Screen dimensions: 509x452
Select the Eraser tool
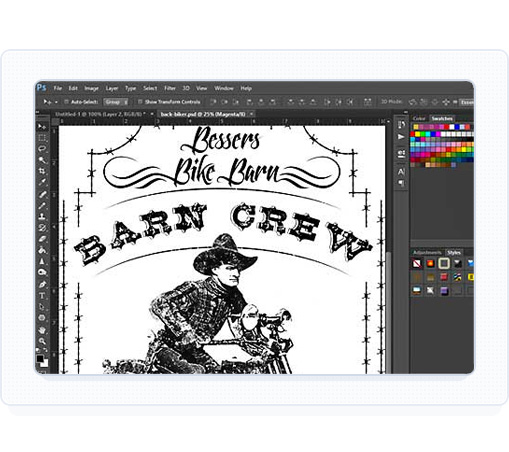[x=42, y=239]
